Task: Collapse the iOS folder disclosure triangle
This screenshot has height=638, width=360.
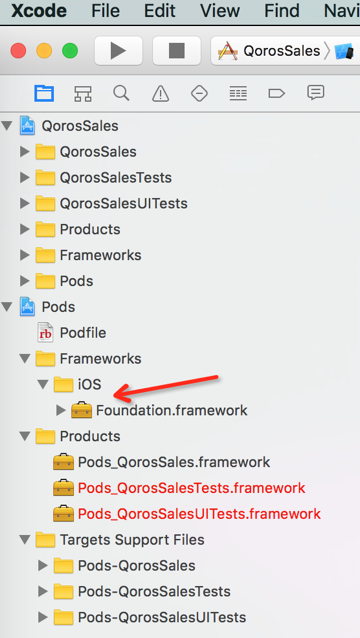Action: (43, 384)
